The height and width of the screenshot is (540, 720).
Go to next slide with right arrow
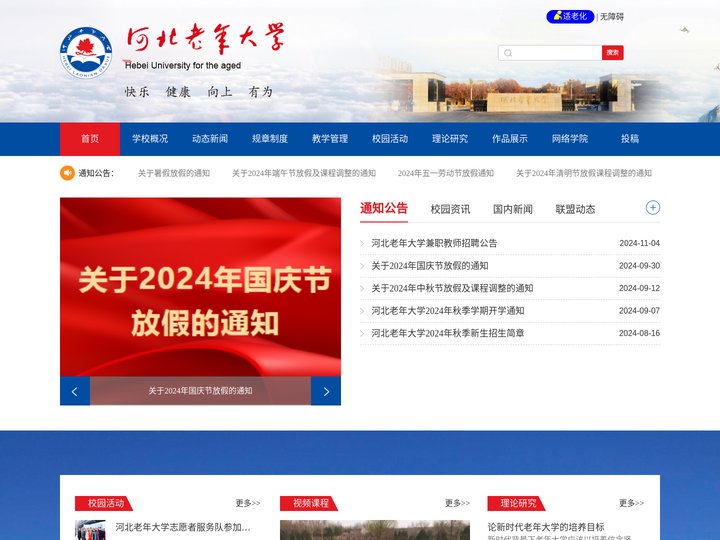tap(326, 391)
